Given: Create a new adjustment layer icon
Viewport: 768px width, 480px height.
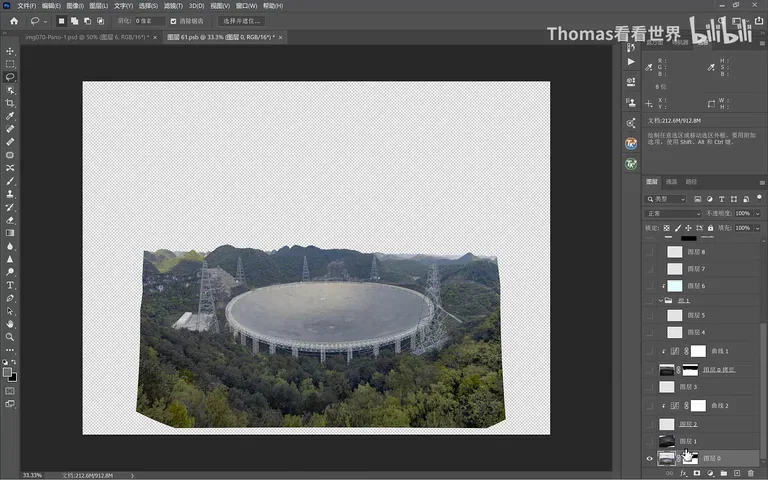Looking at the screenshot, I should 710,474.
